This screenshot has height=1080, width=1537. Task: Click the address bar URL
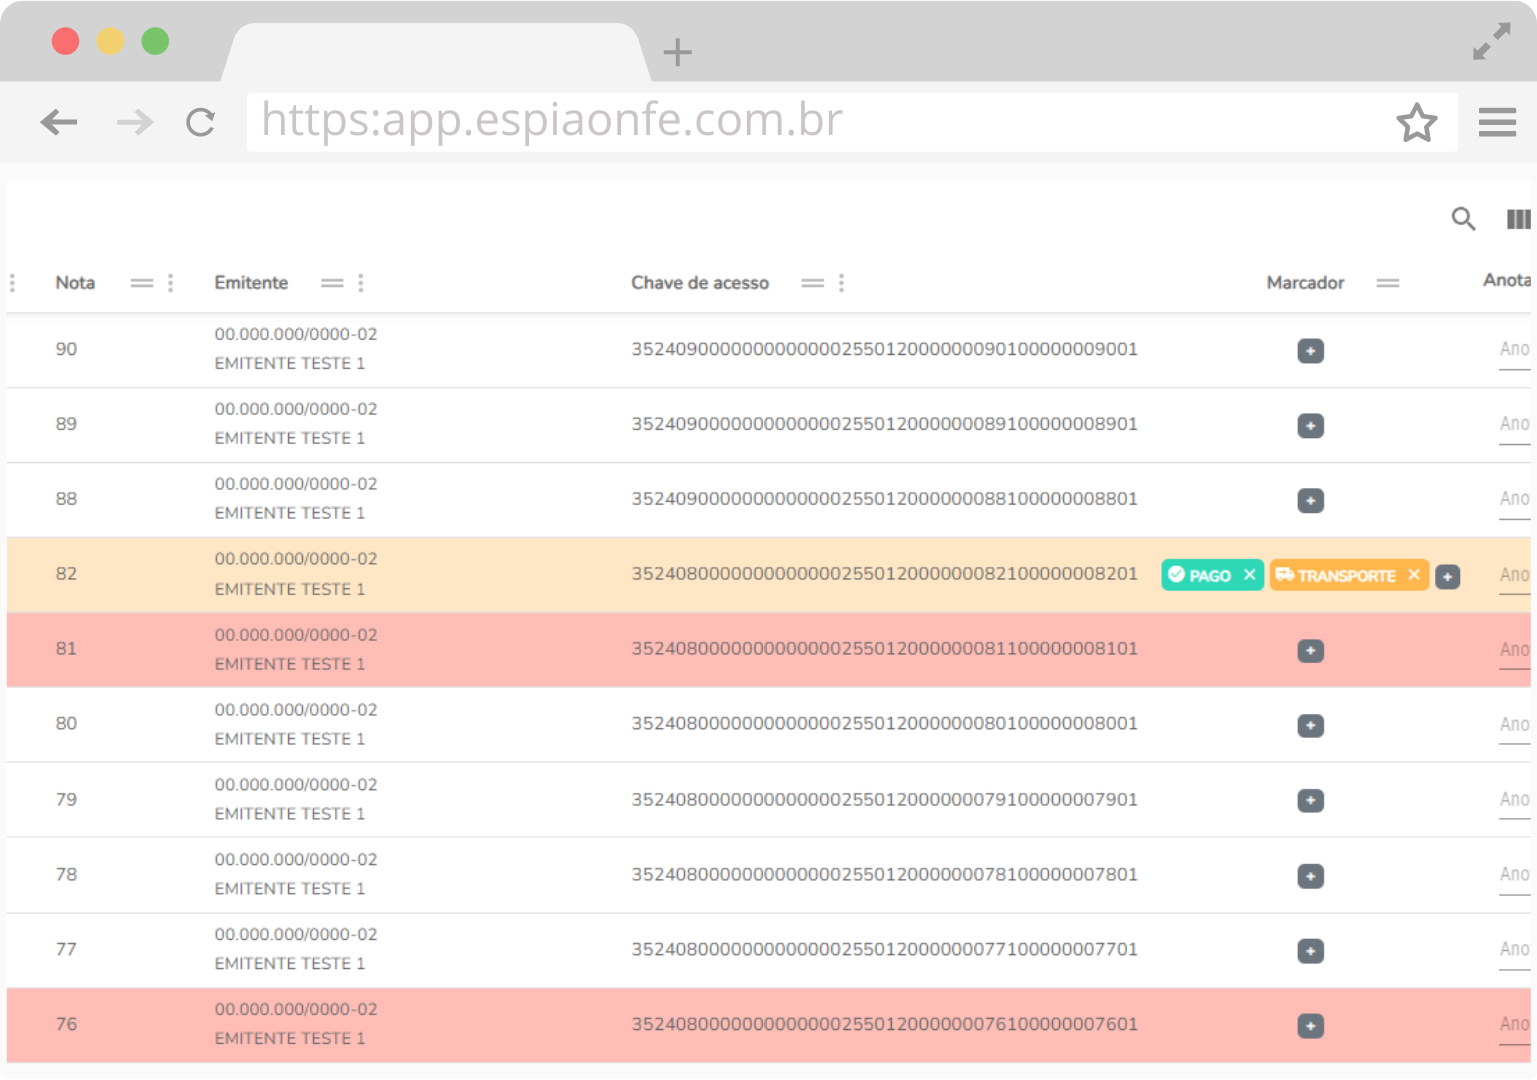click(552, 120)
